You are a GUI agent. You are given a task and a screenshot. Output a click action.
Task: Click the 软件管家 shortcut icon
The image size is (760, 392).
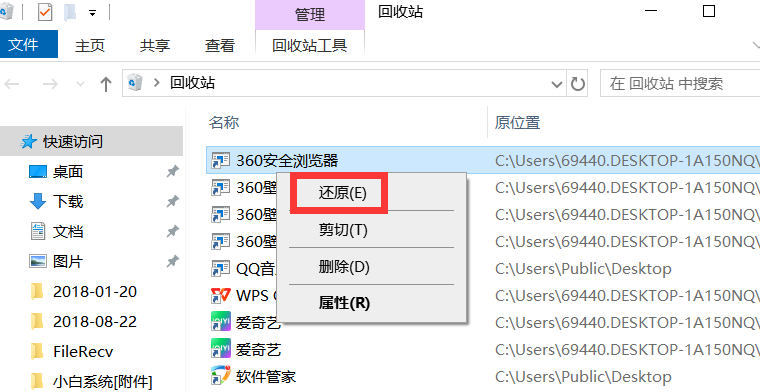coord(221,376)
